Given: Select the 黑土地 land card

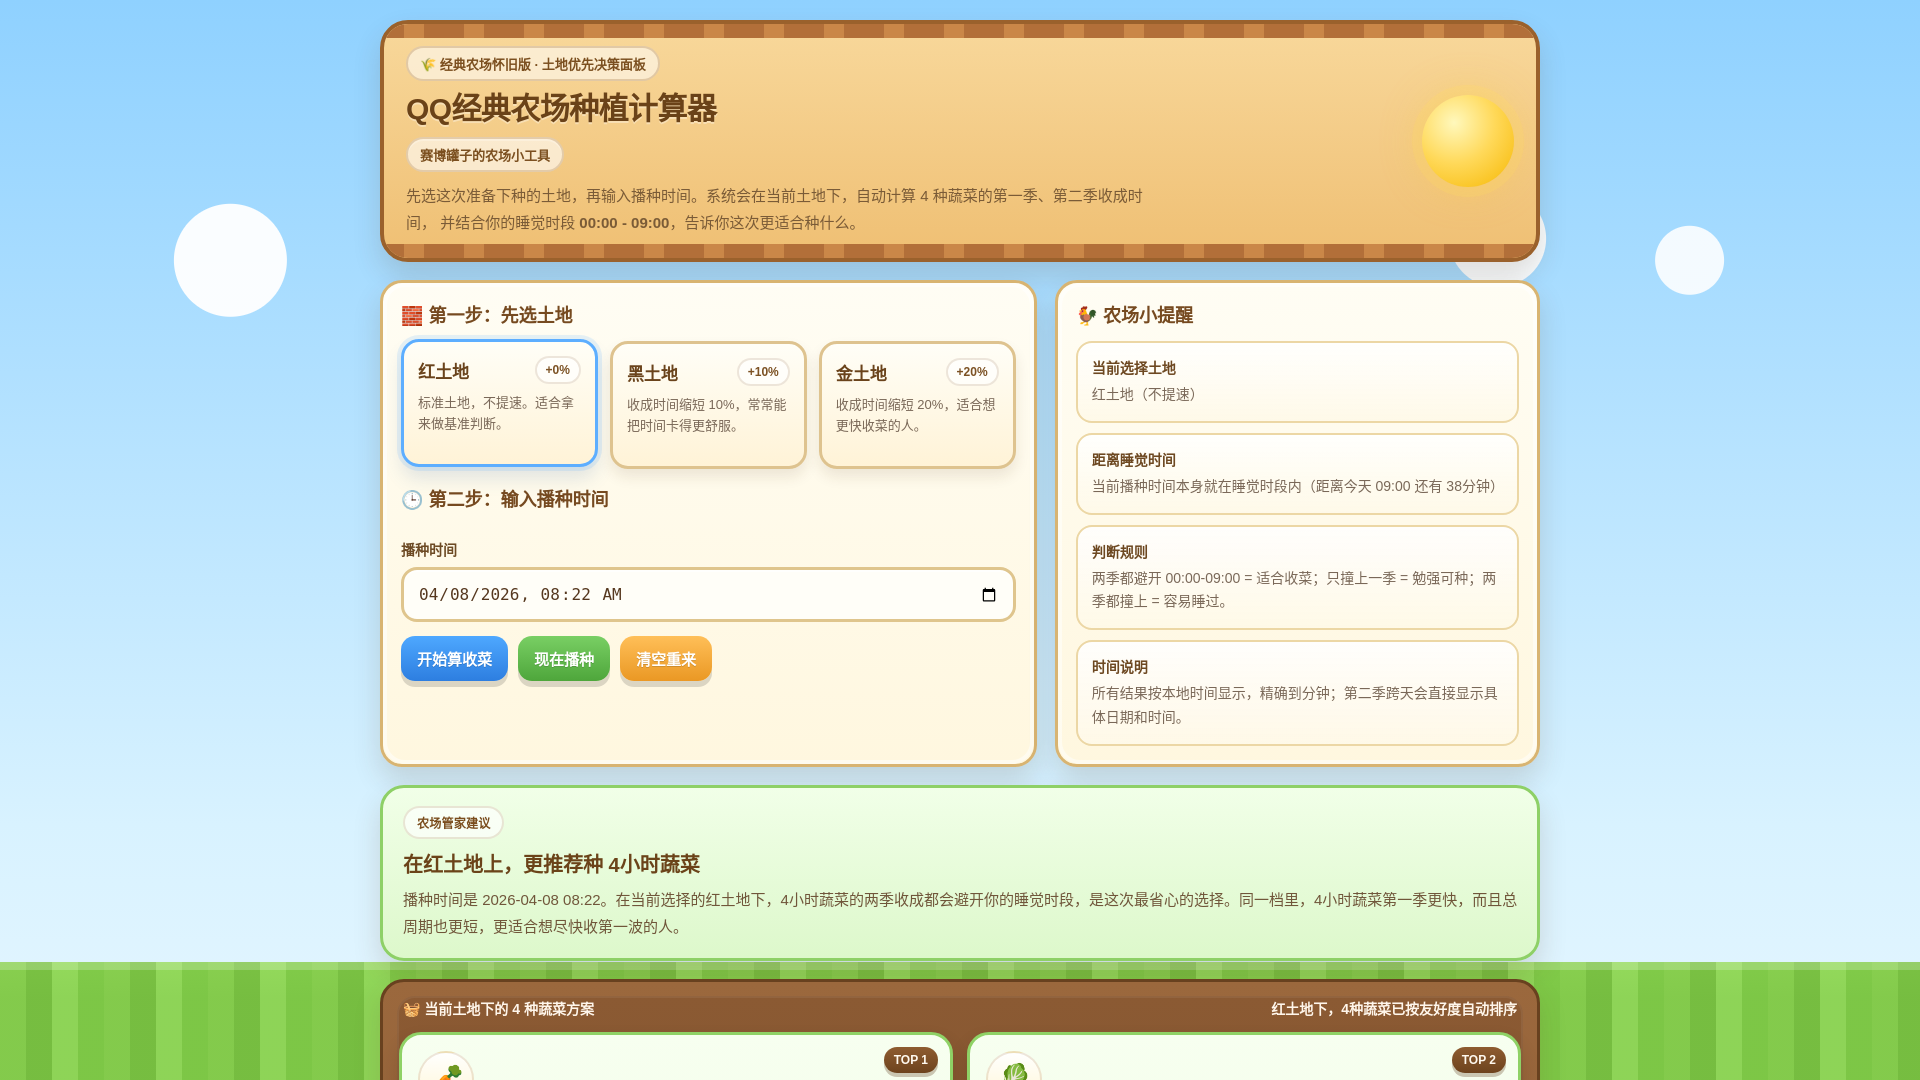Looking at the screenshot, I should pos(708,405).
